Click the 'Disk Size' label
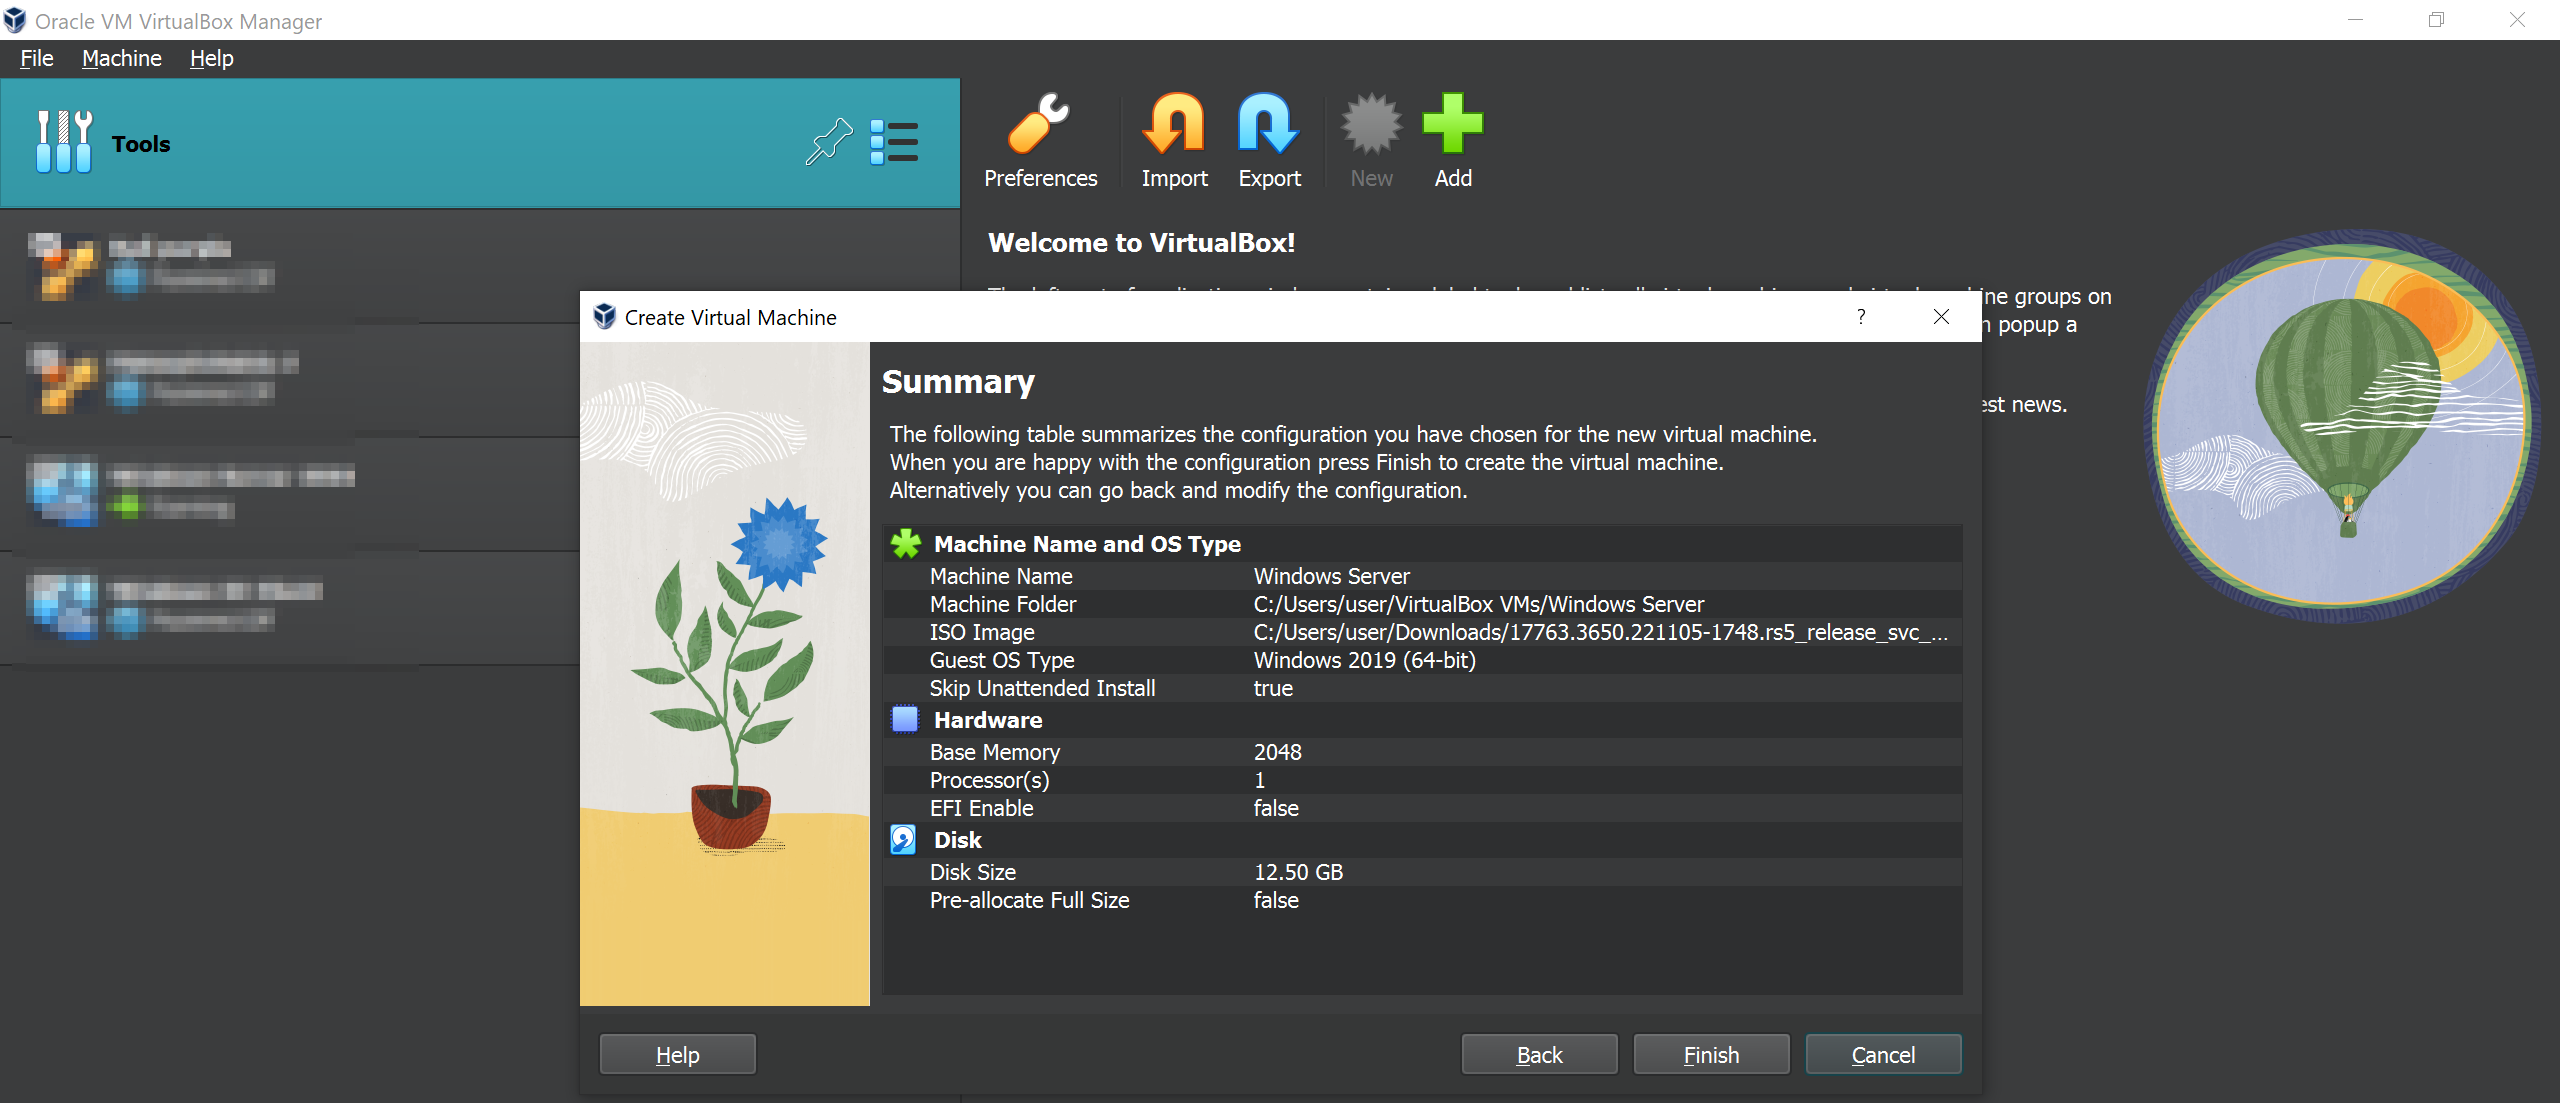The width and height of the screenshot is (2560, 1103). coord(973,872)
